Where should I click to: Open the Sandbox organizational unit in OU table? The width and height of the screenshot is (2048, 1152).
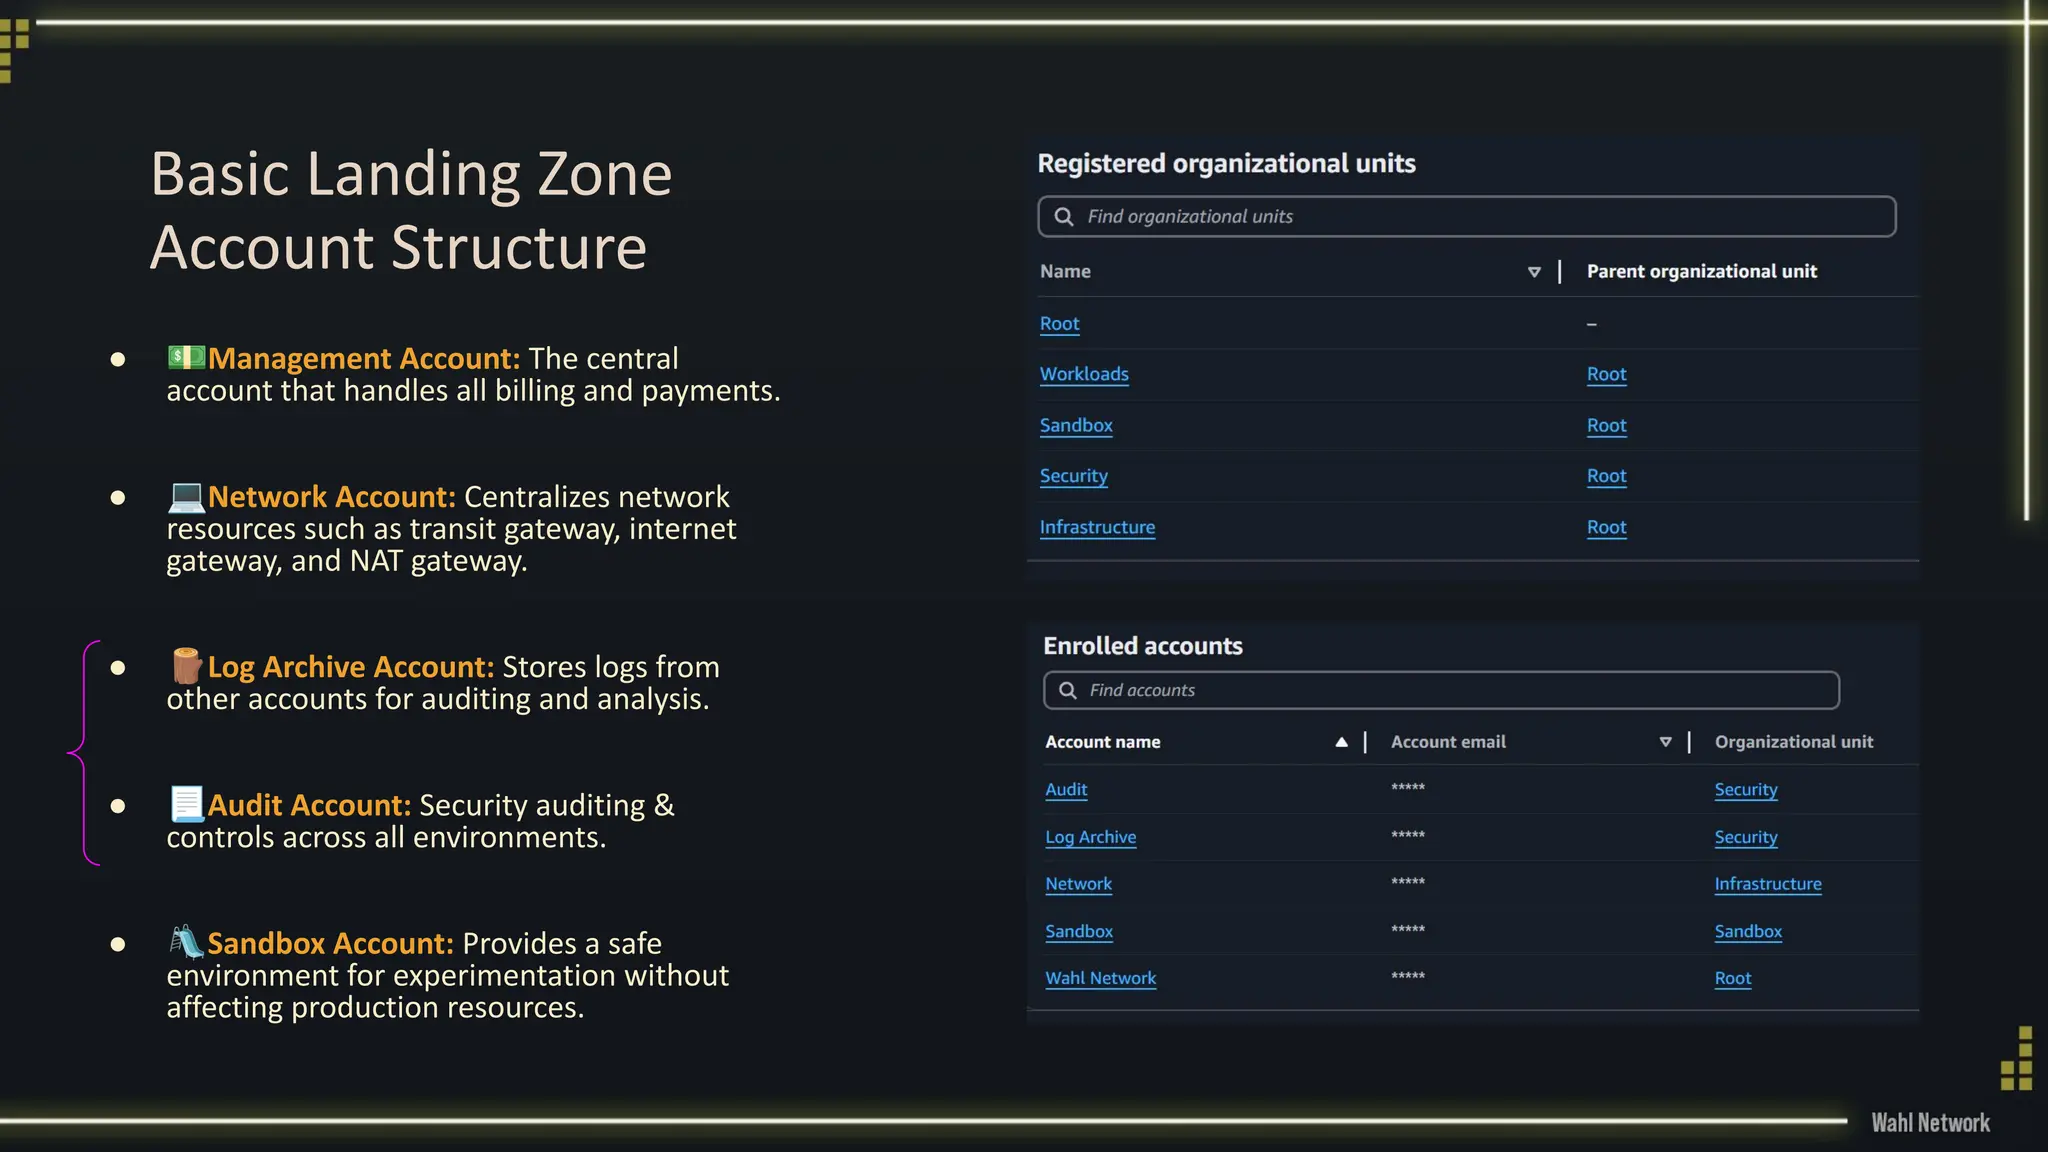(1076, 425)
